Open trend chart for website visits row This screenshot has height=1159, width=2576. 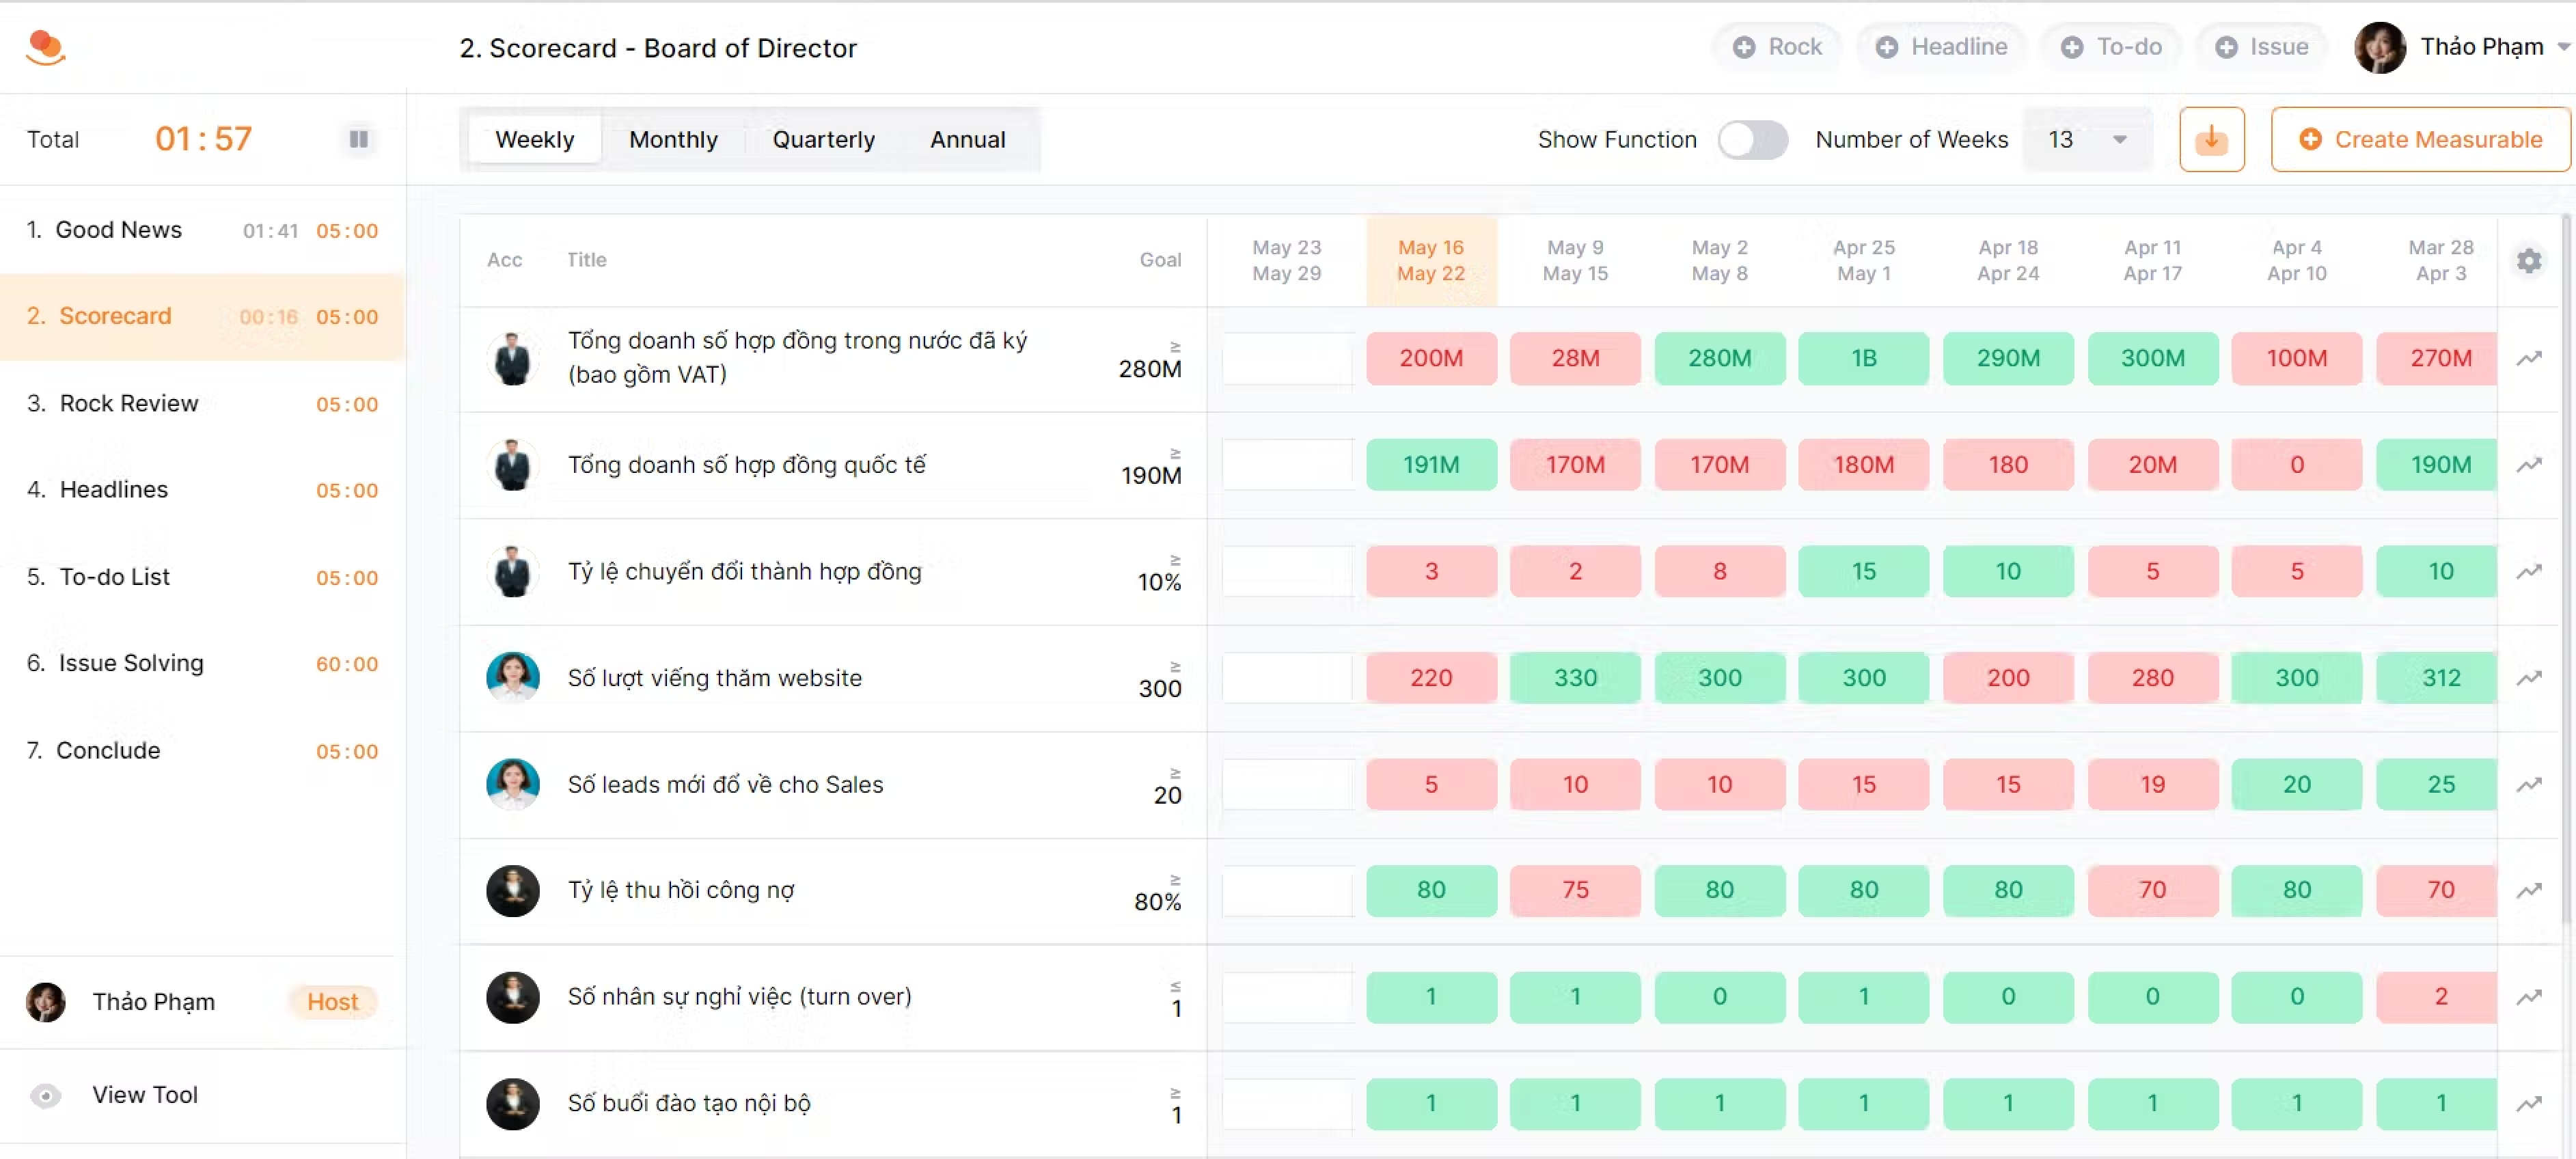coord(2528,678)
